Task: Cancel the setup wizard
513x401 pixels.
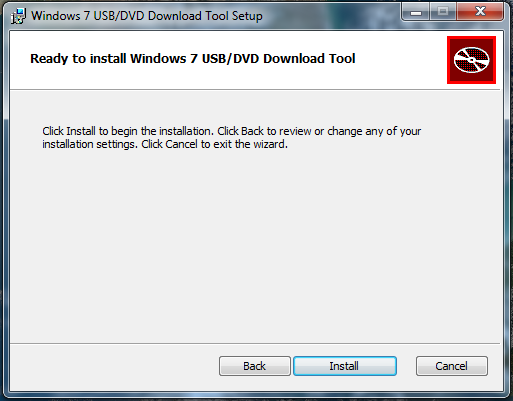Action: click(x=452, y=366)
